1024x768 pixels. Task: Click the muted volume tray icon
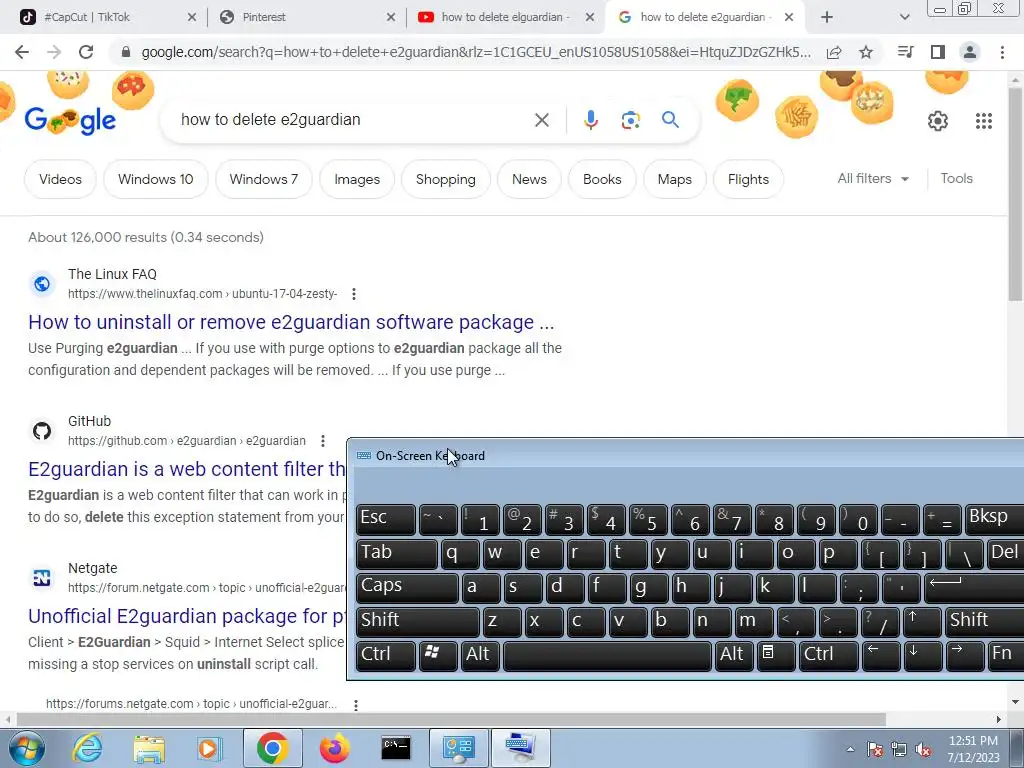tap(924, 750)
